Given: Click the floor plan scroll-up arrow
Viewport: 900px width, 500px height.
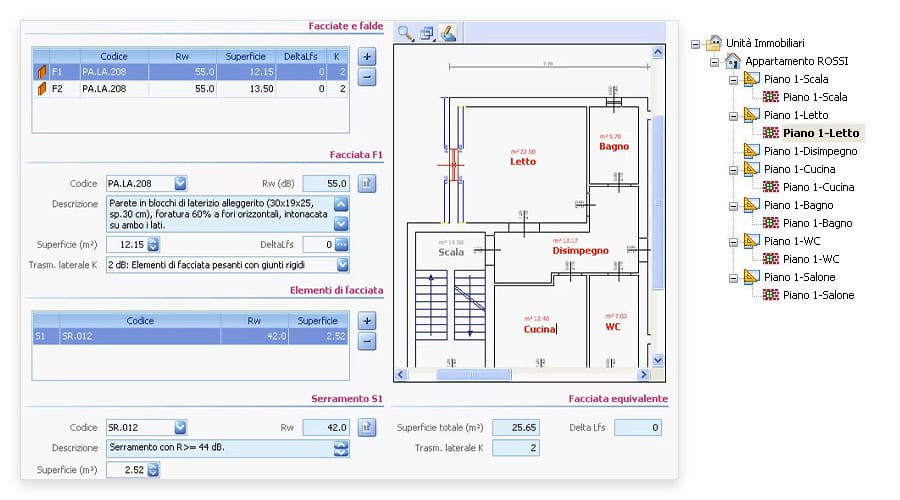Looking at the screenshot, I should [658, 52].
